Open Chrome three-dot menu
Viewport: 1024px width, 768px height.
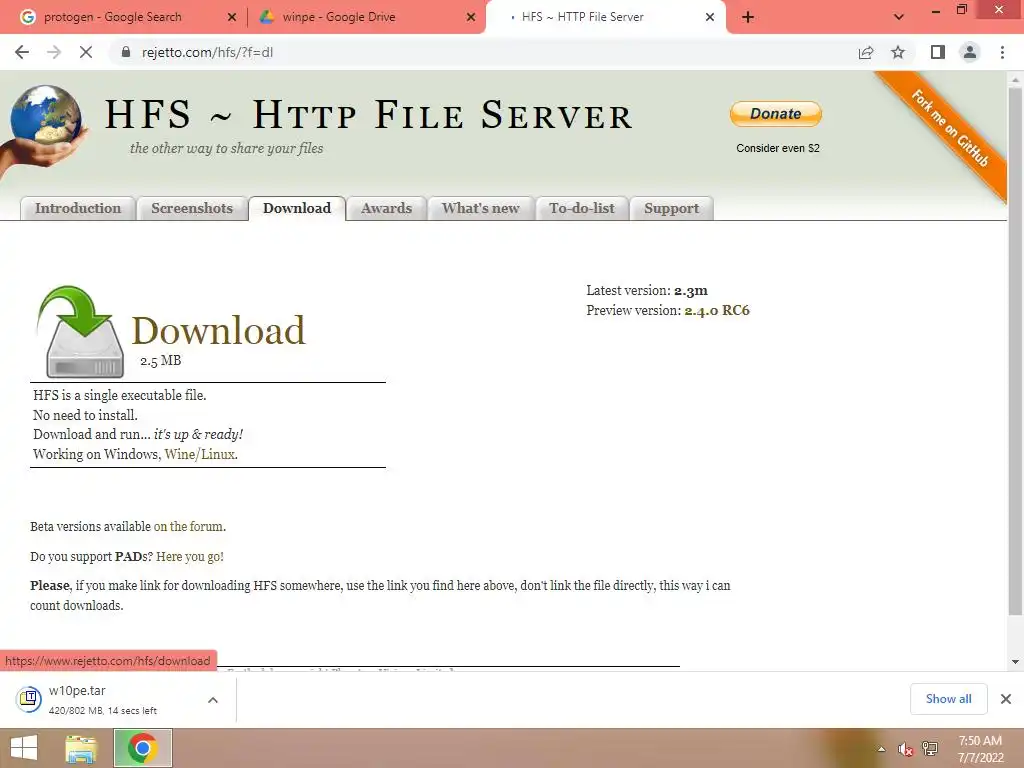point(1002,52)
